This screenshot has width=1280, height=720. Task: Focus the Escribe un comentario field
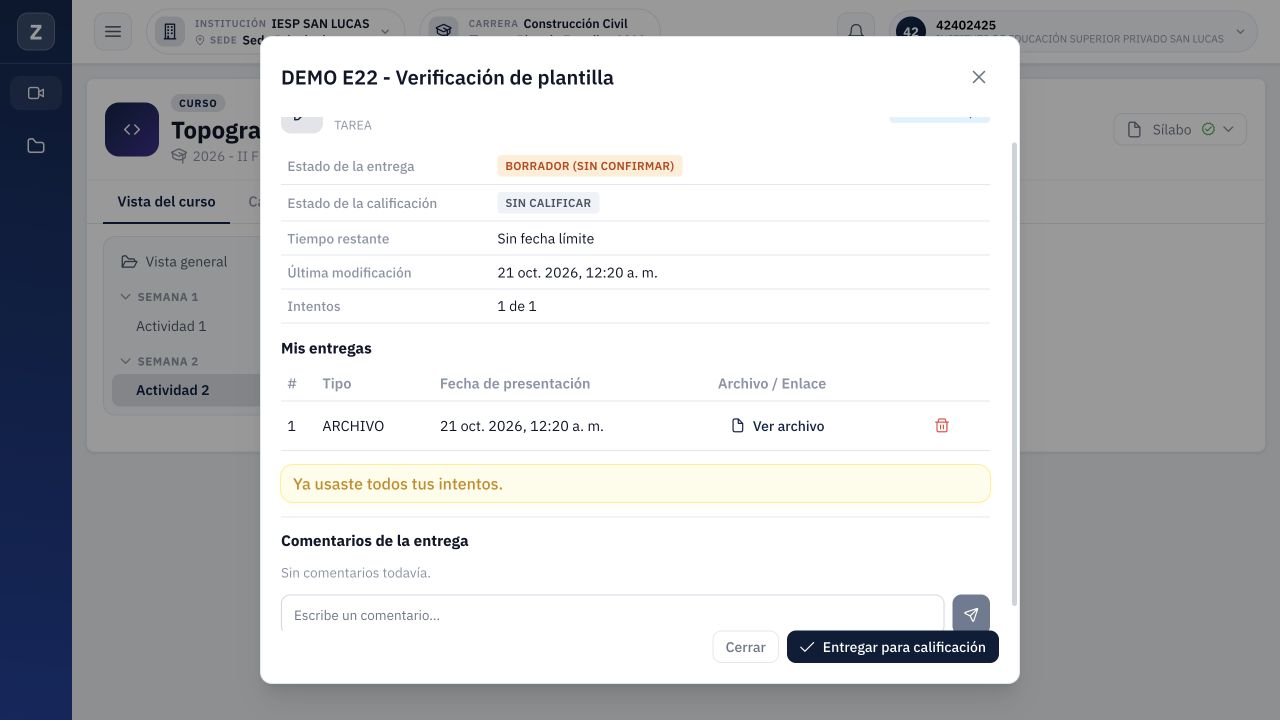pos(612,614)
